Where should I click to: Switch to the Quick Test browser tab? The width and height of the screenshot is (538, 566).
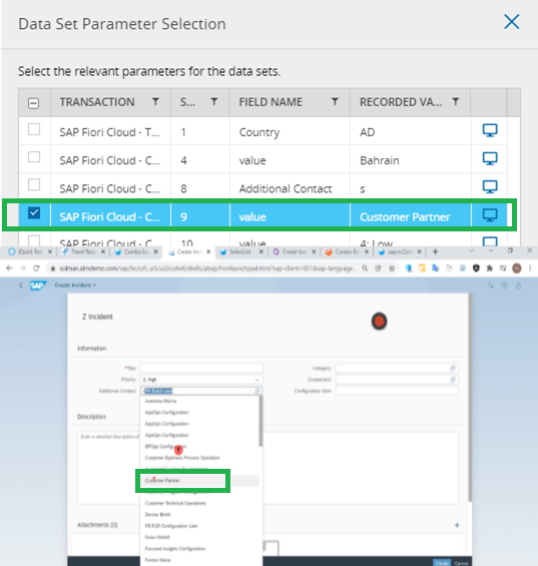point(30,252)
